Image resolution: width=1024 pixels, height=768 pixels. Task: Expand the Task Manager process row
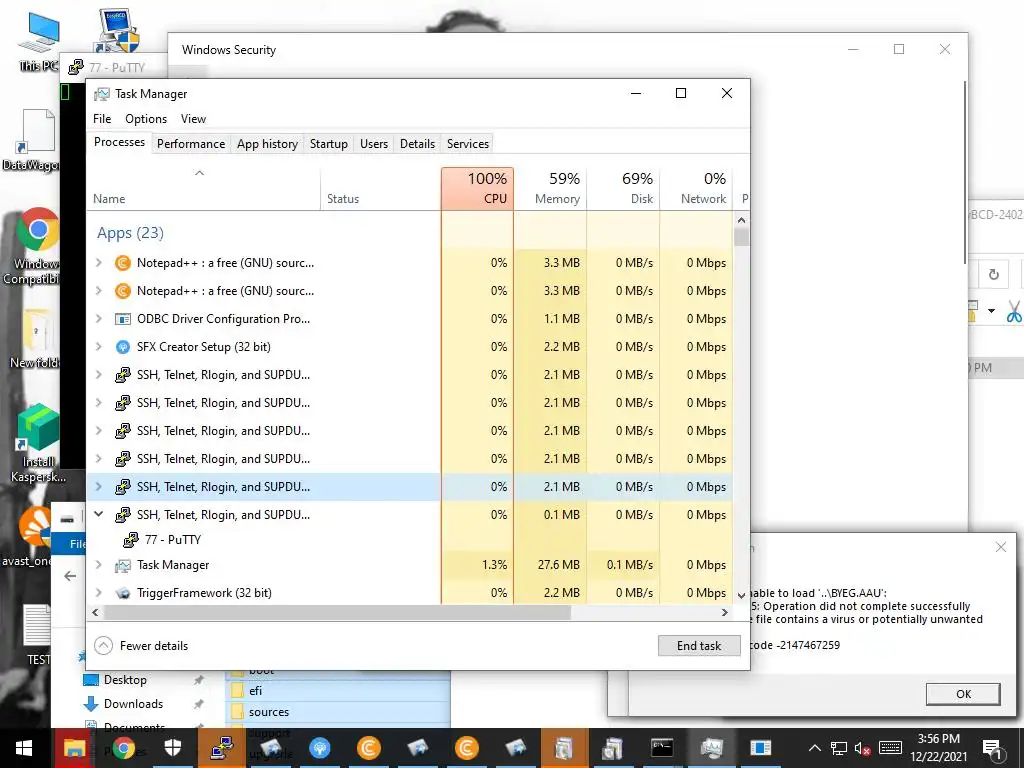tap(99, 565)
